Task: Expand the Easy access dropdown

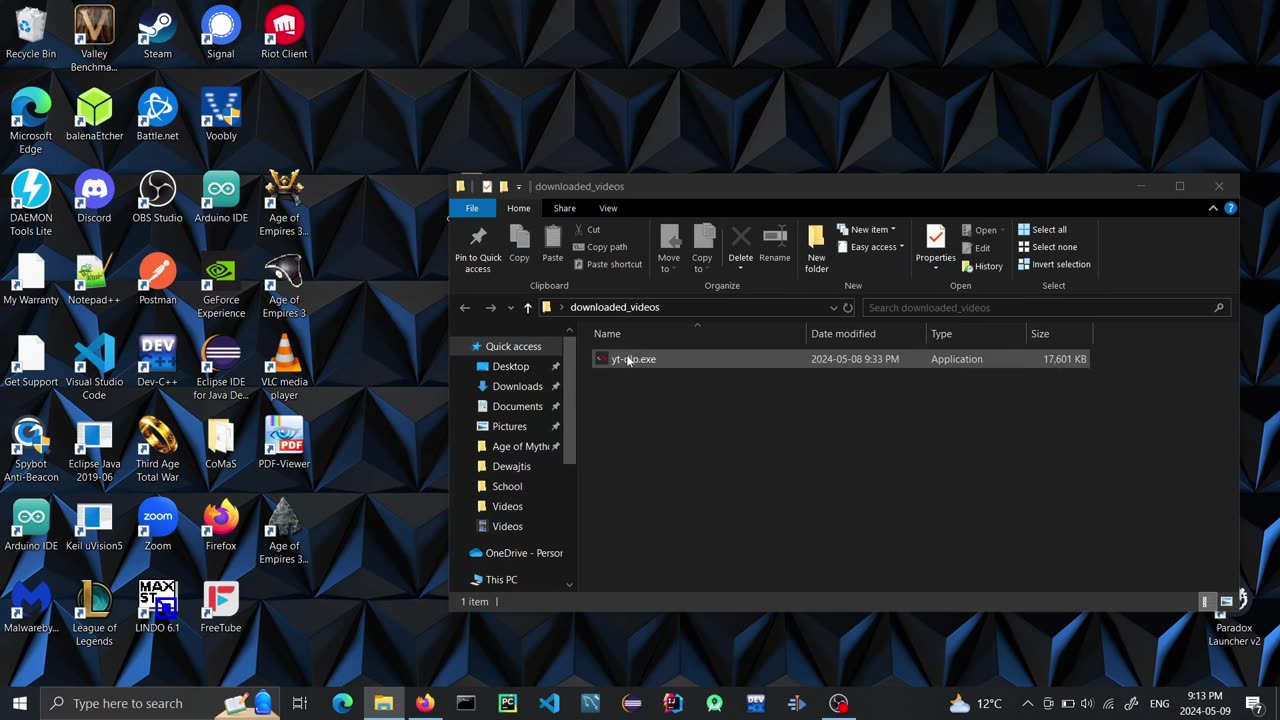Action: (870, 247)
